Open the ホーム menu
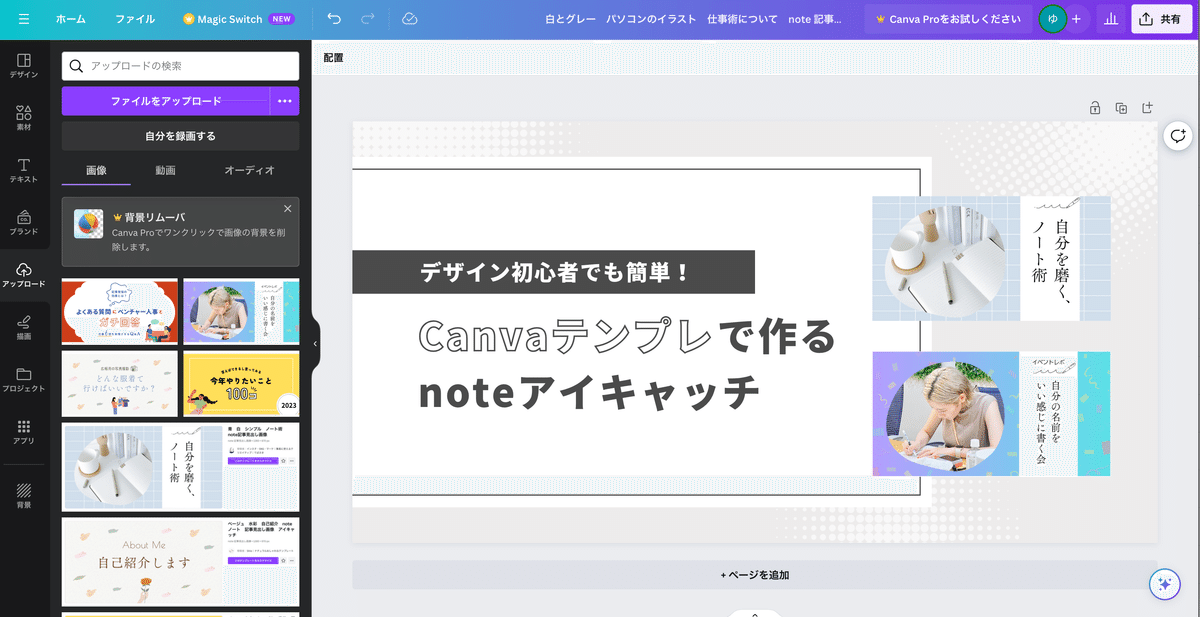The image size is (1200, 617). (71, 19)
